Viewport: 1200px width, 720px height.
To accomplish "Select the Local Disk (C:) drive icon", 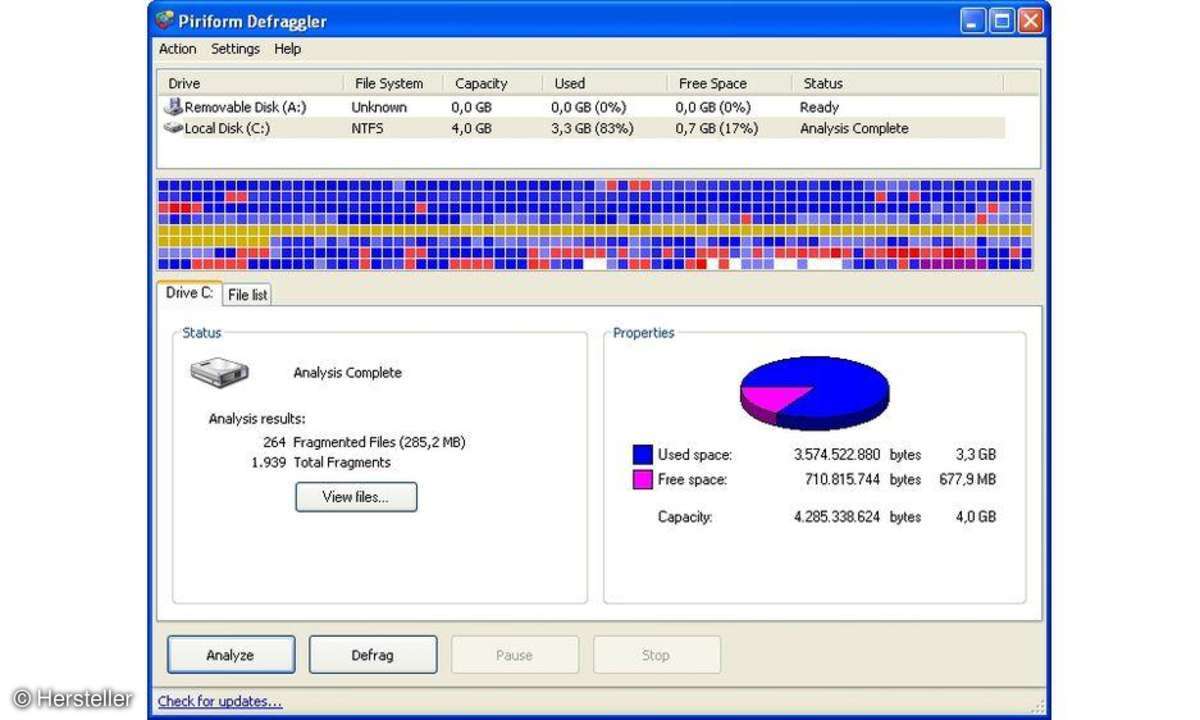I will coord(173,128).
